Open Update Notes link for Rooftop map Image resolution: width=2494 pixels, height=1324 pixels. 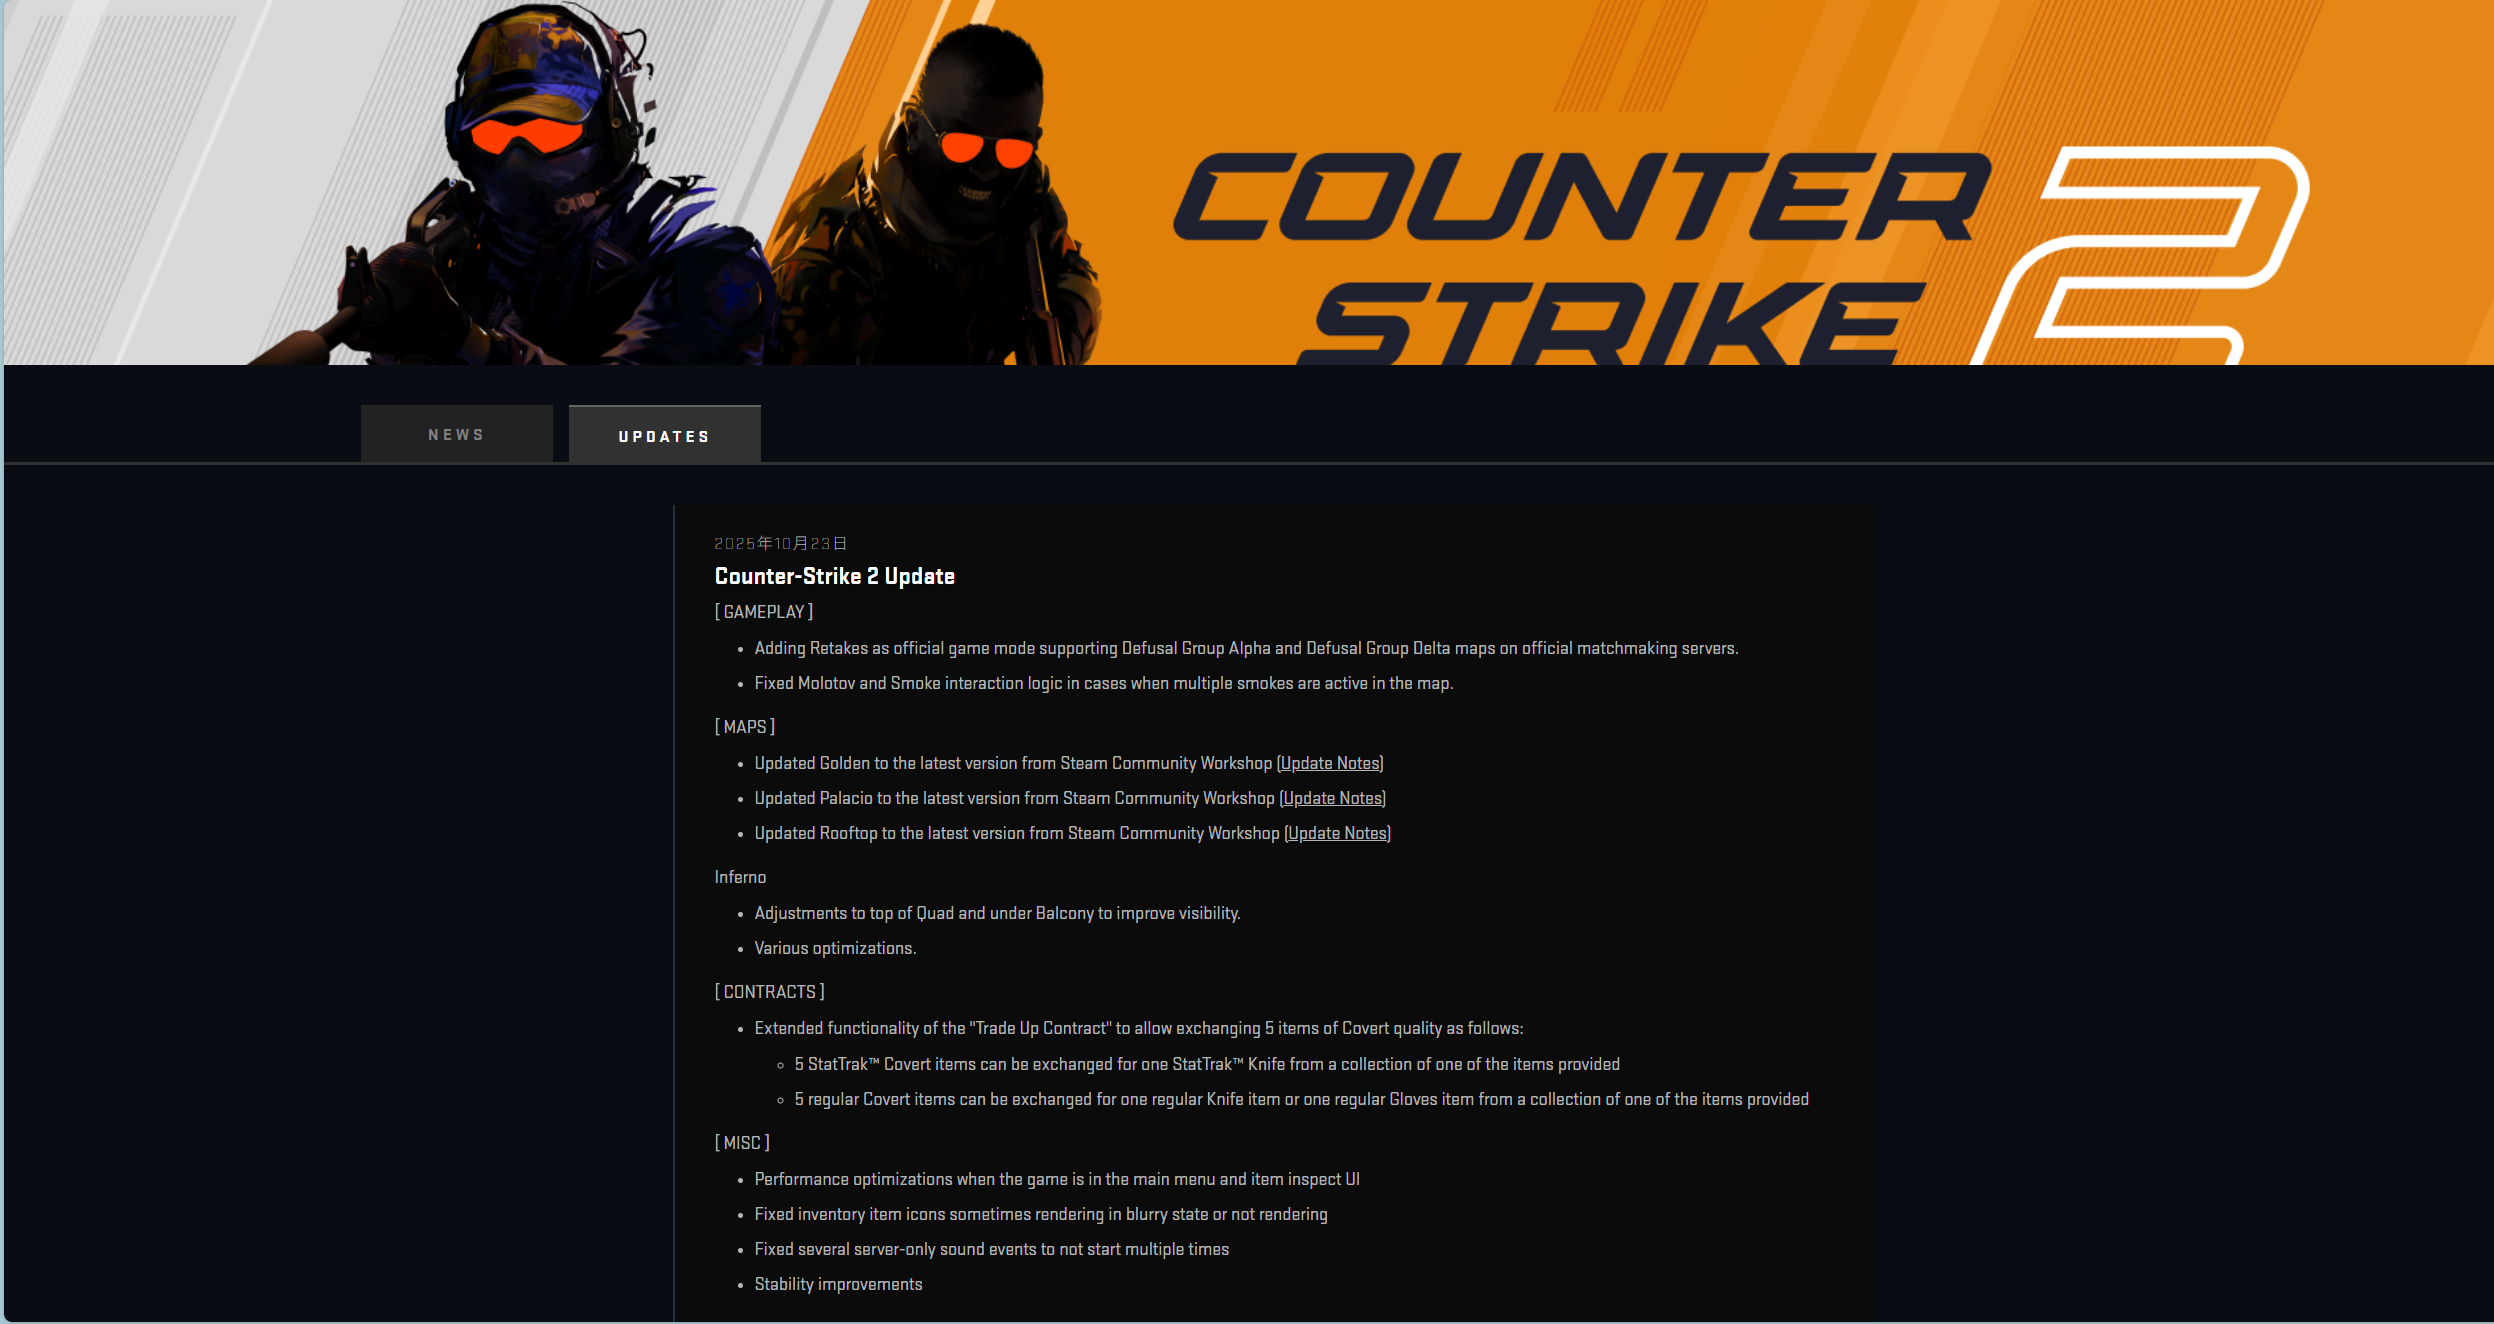tap(1338, 833)
